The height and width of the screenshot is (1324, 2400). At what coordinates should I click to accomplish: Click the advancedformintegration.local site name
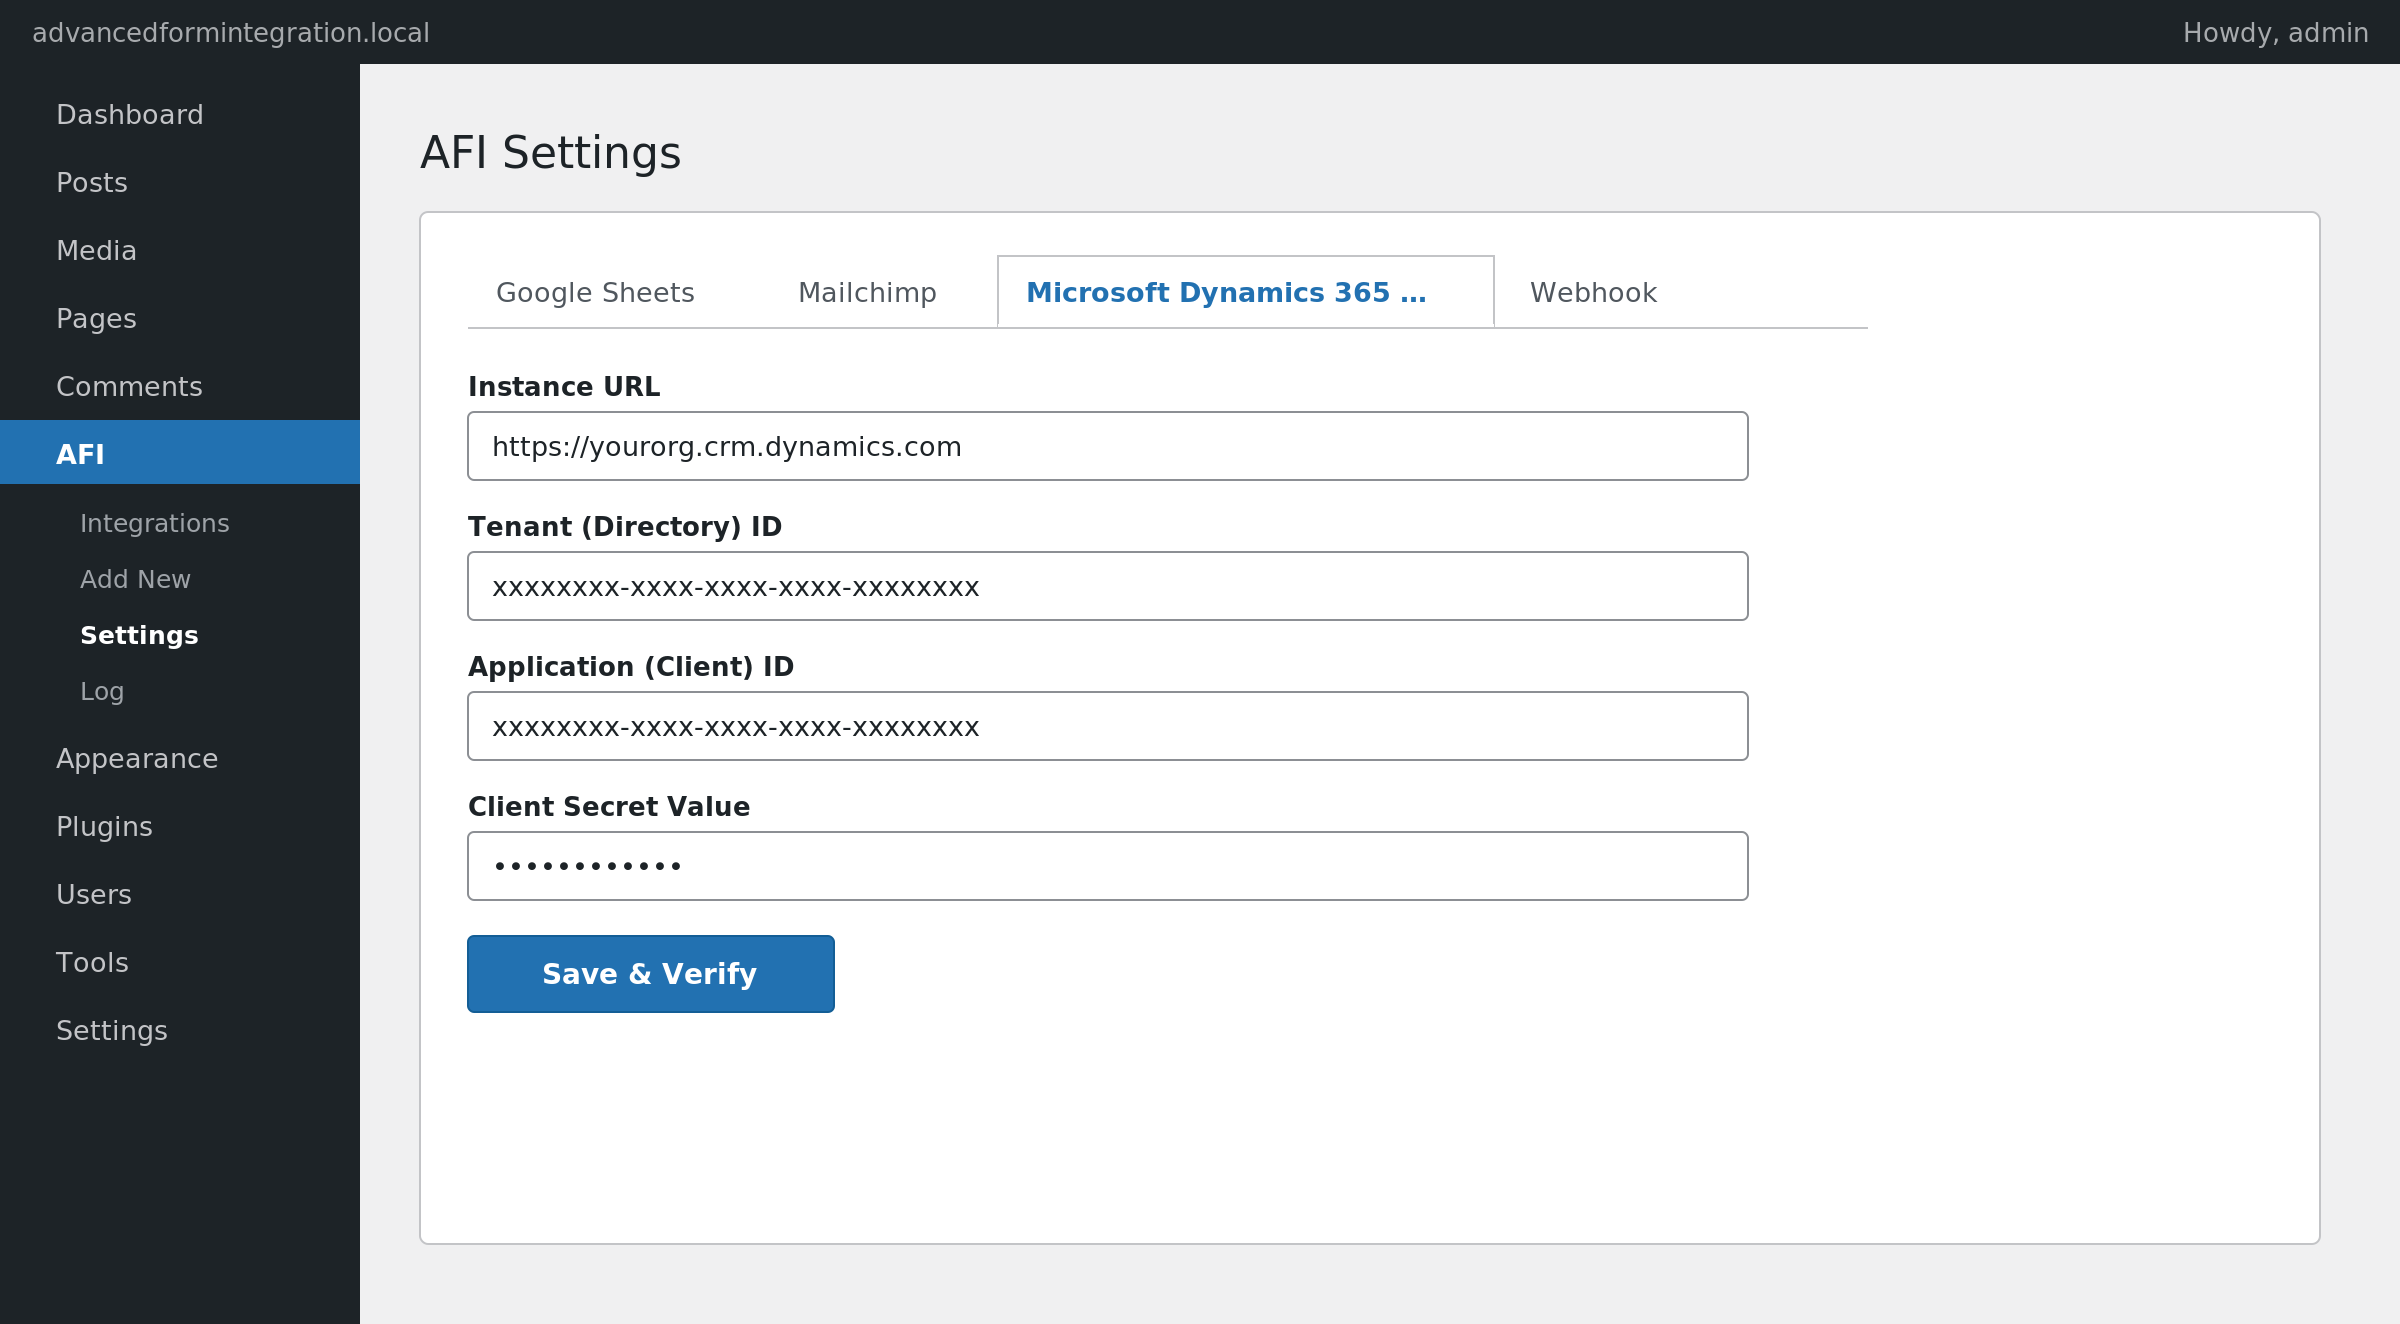pyautogui.click(x=231, y=33)
